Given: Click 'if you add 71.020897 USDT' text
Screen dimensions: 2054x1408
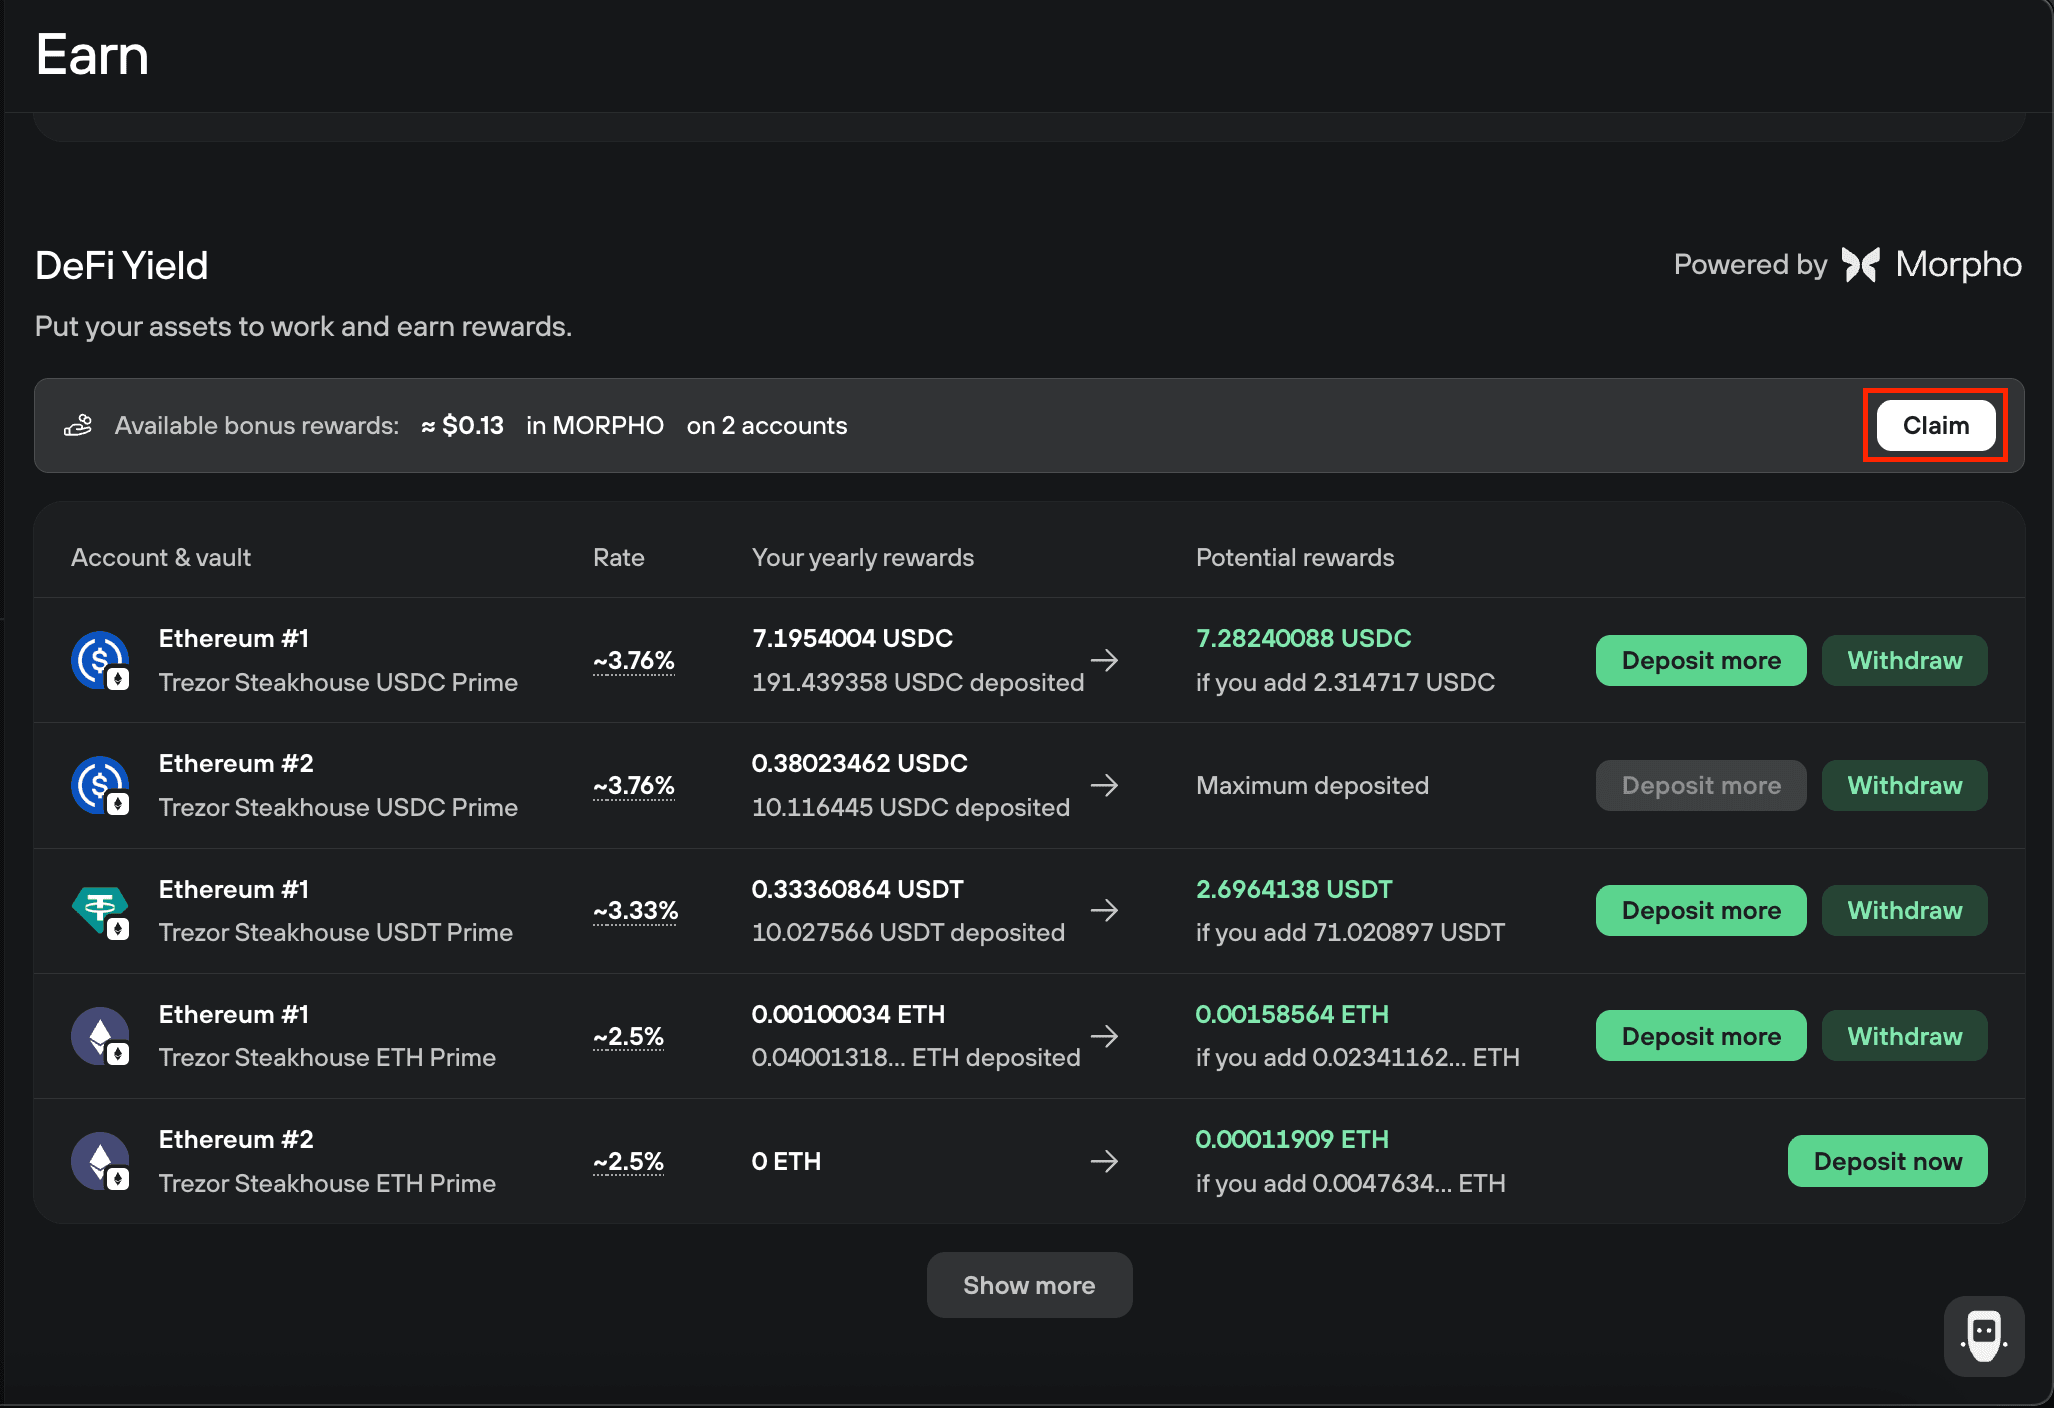Looking at the screenshot, I should pos(1350,932).
